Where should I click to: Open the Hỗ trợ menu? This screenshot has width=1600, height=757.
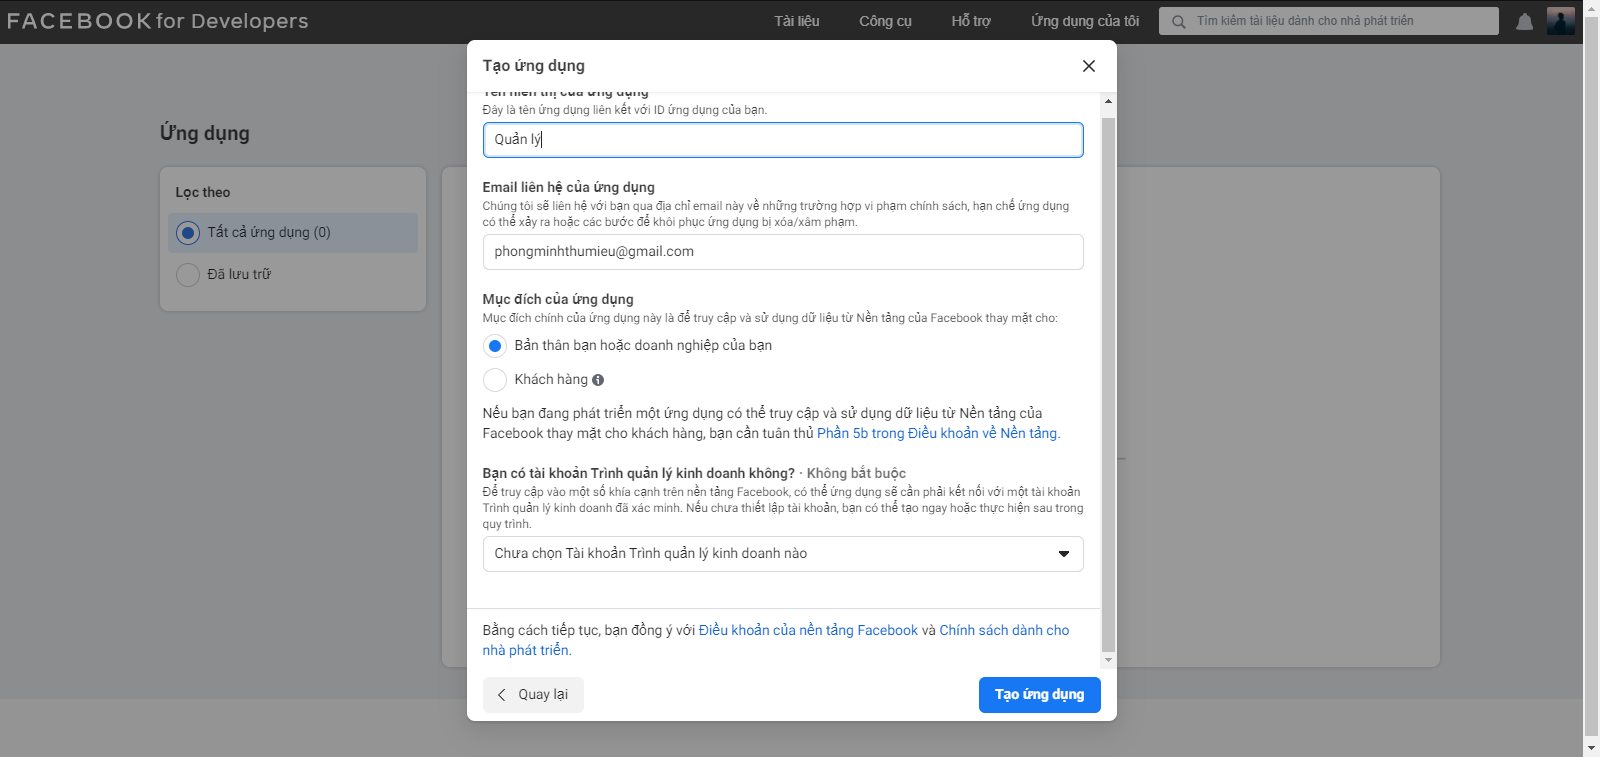[971, 21]
